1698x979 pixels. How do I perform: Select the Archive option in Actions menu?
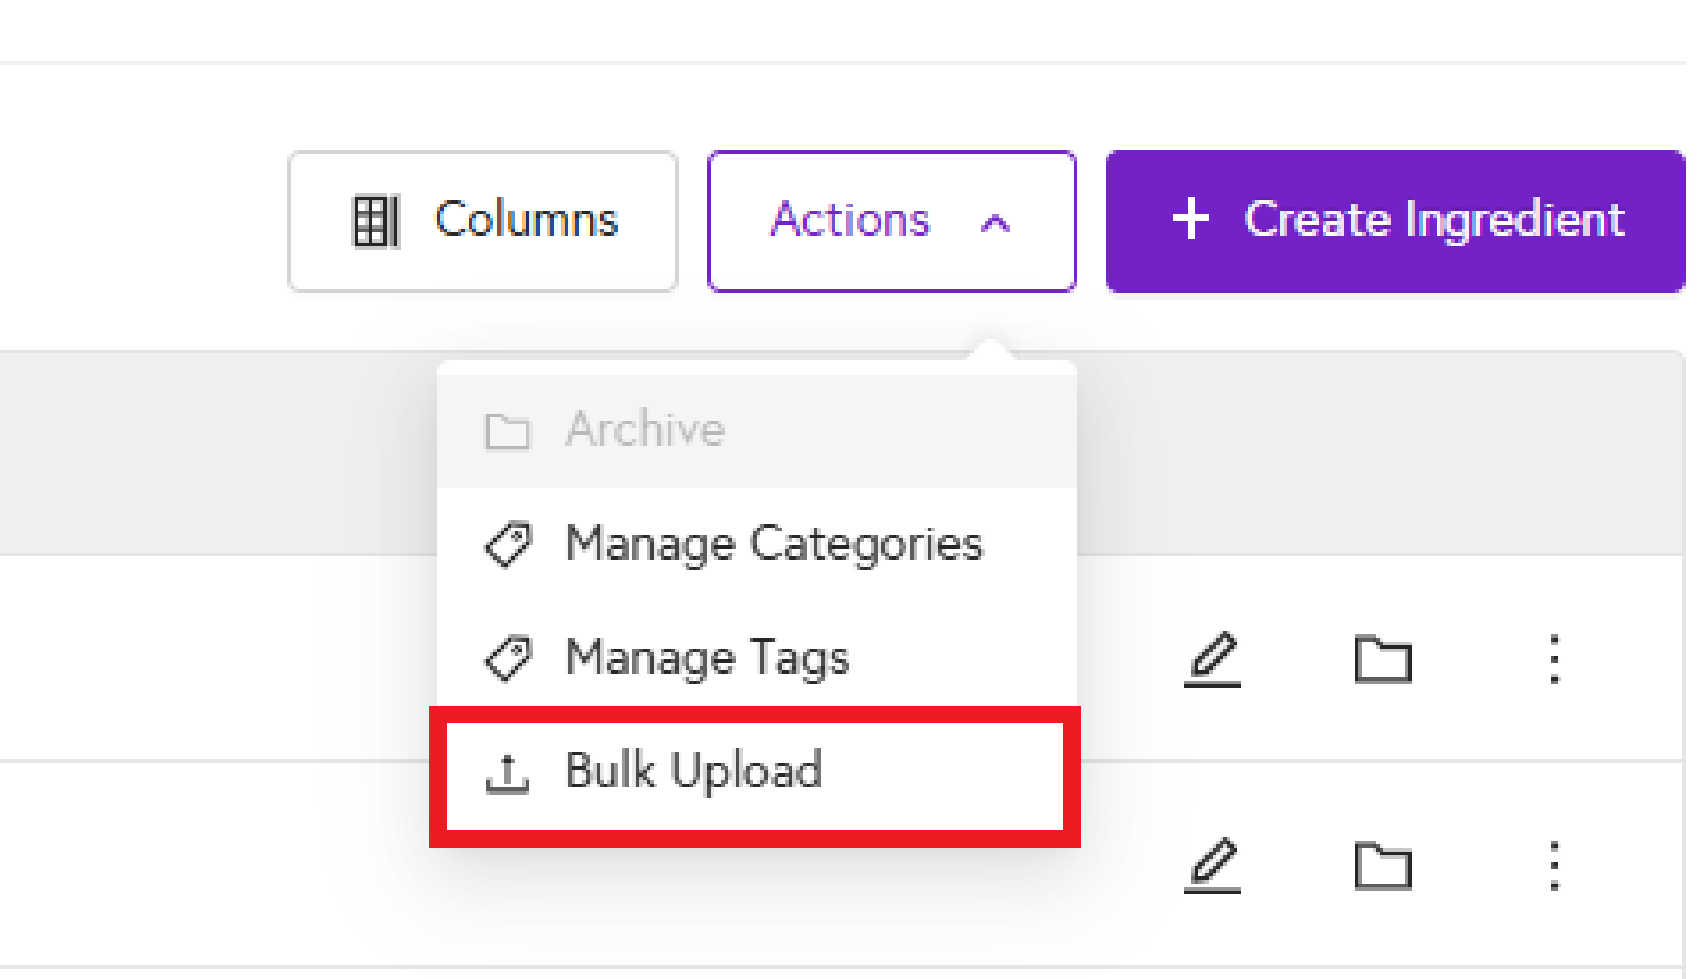[645, 430]
